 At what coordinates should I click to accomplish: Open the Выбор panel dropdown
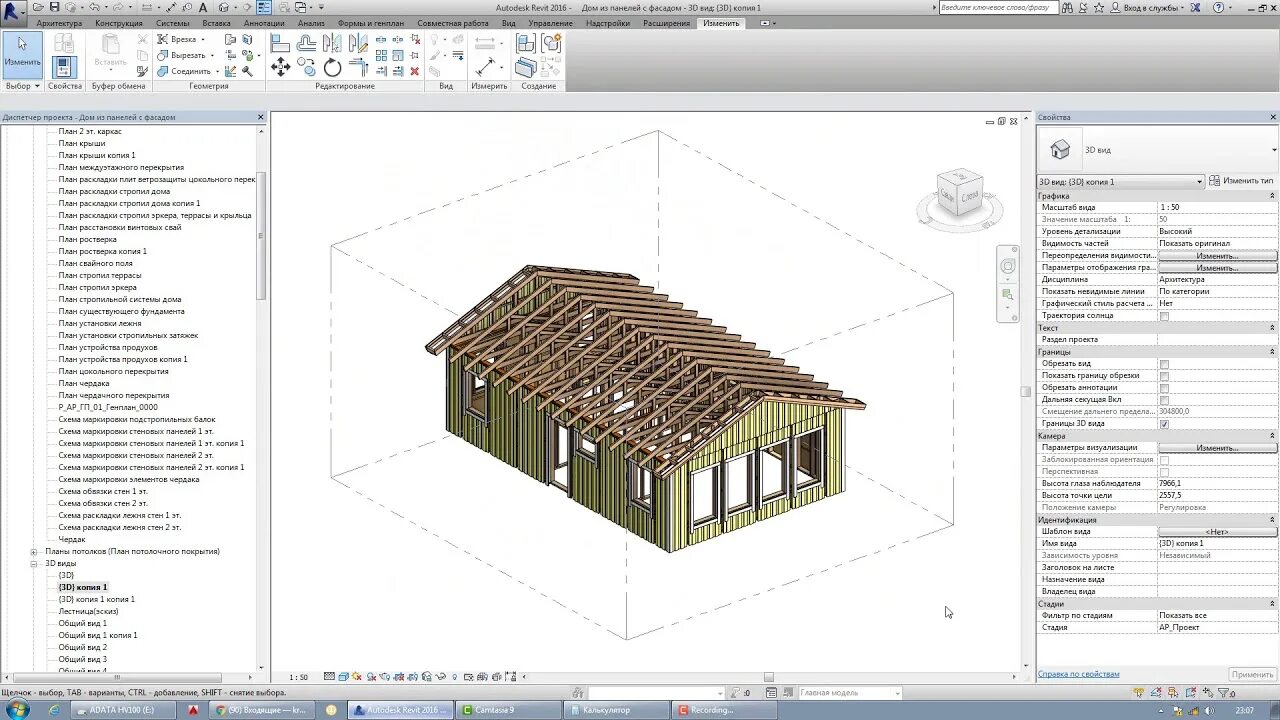[x=22, y=86]
